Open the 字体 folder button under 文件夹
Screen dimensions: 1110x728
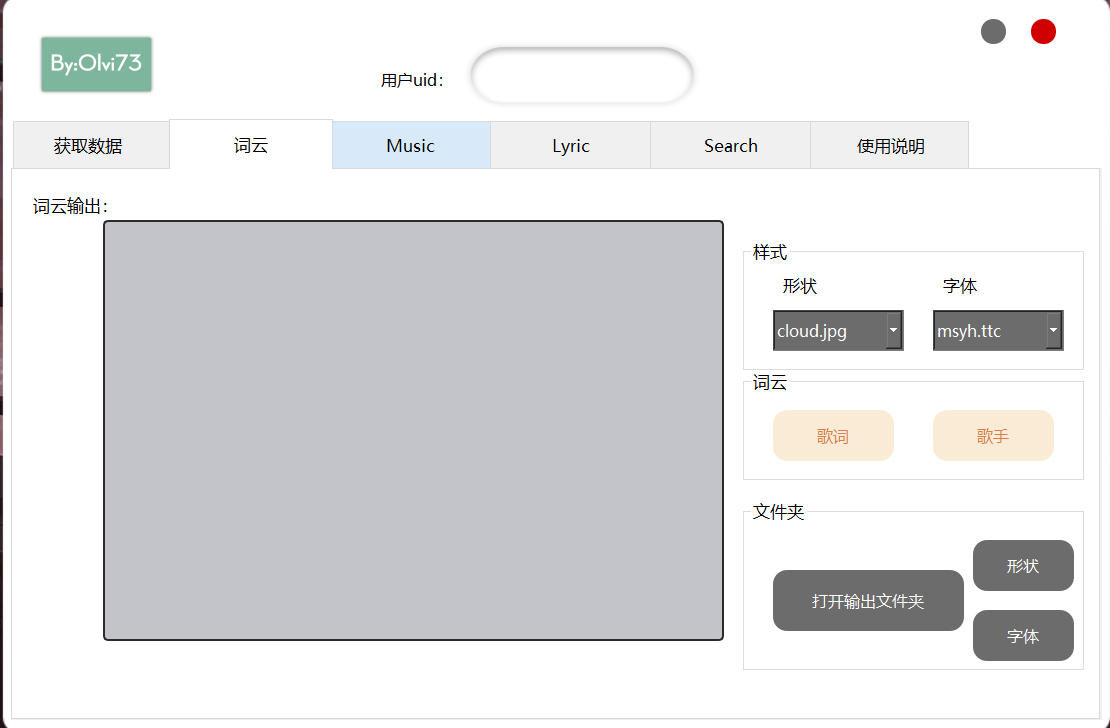pyautogui.click(x=1023, y=636)
